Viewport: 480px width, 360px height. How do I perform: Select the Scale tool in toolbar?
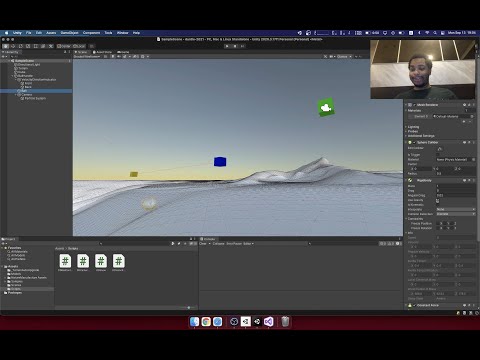[x=28, y=46]
